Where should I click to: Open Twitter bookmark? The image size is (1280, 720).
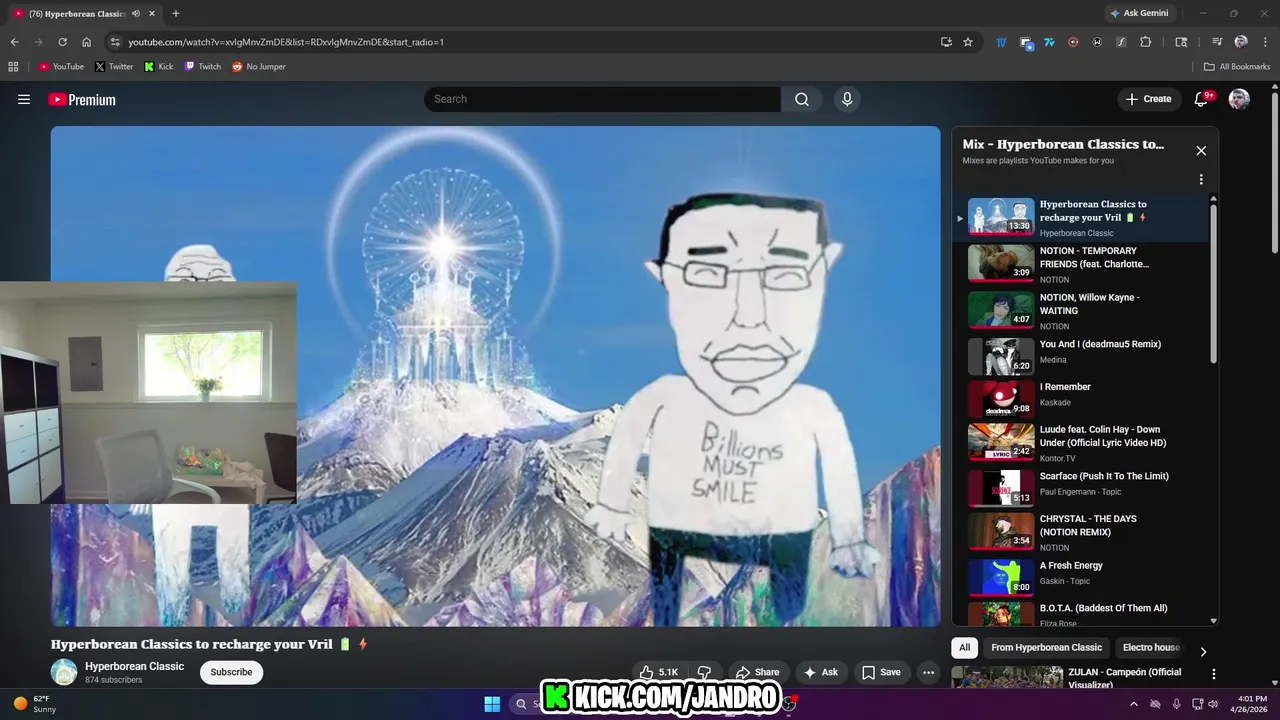114,67
